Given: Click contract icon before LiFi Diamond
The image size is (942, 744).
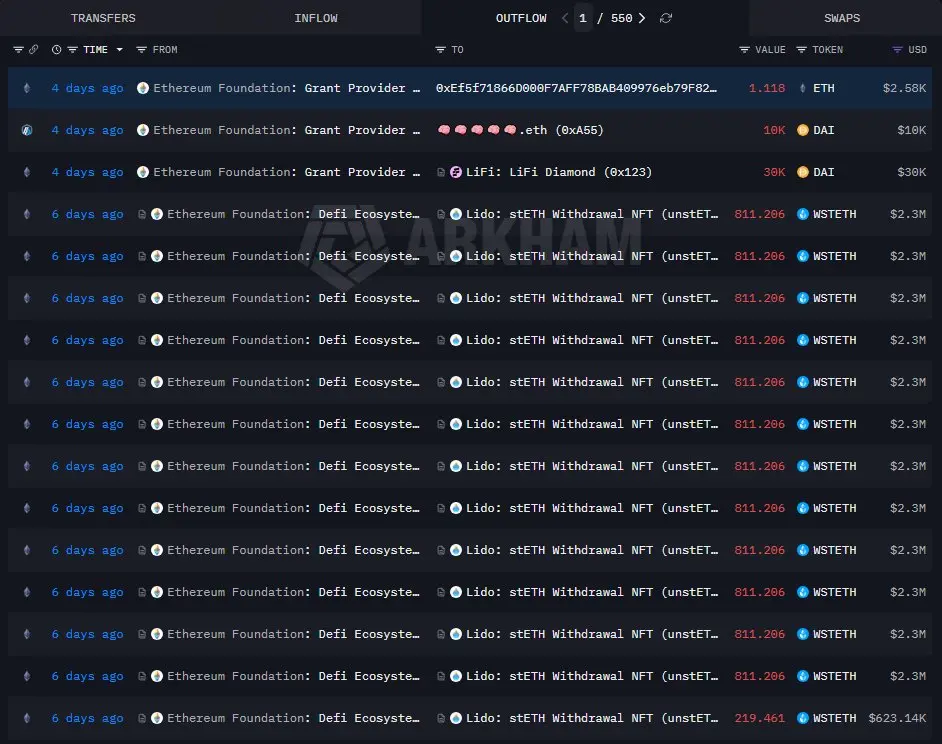Looking at the screenshot, I should click(441, 172).
